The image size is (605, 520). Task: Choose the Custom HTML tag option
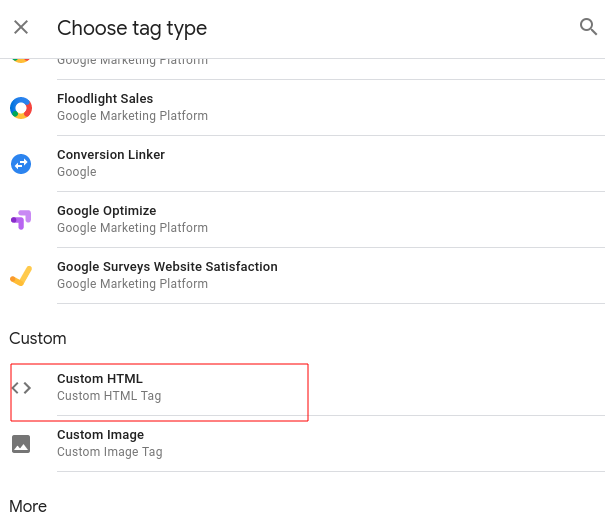[x=100, y=379]
